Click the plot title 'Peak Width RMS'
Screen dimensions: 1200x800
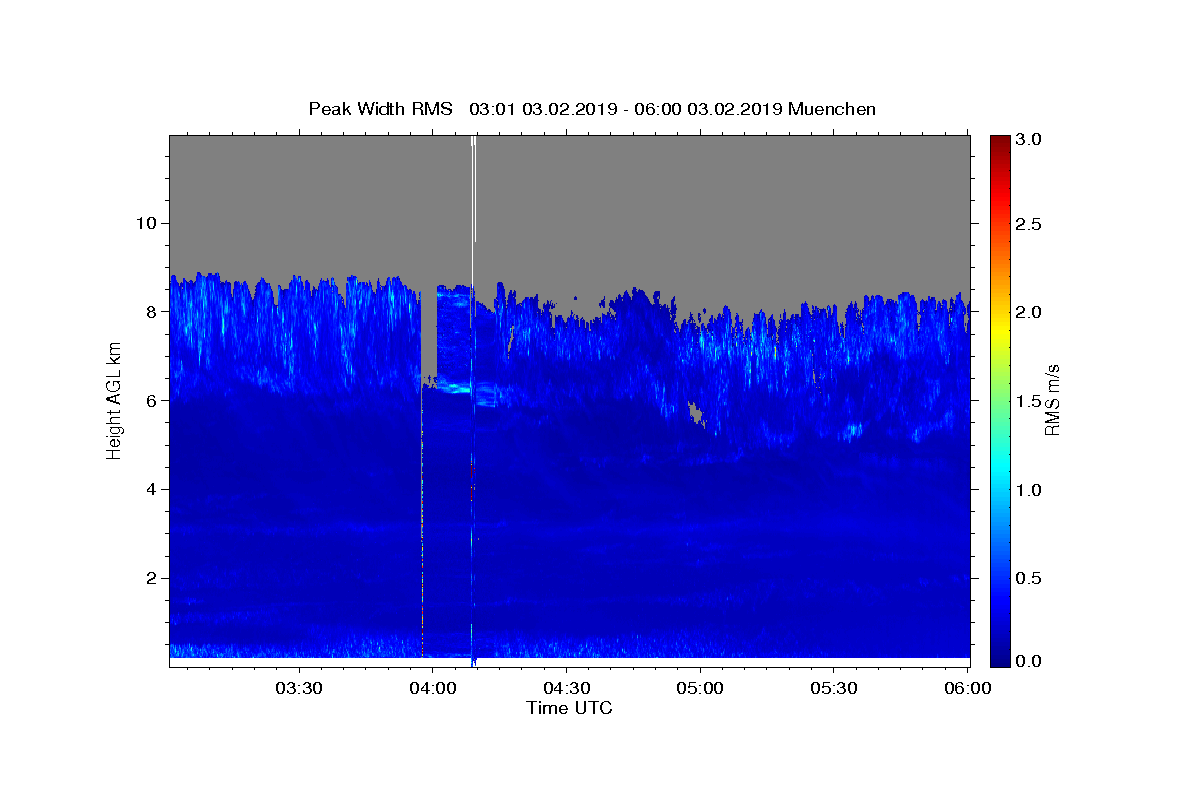pyautogui.click(x=380, y=109)
